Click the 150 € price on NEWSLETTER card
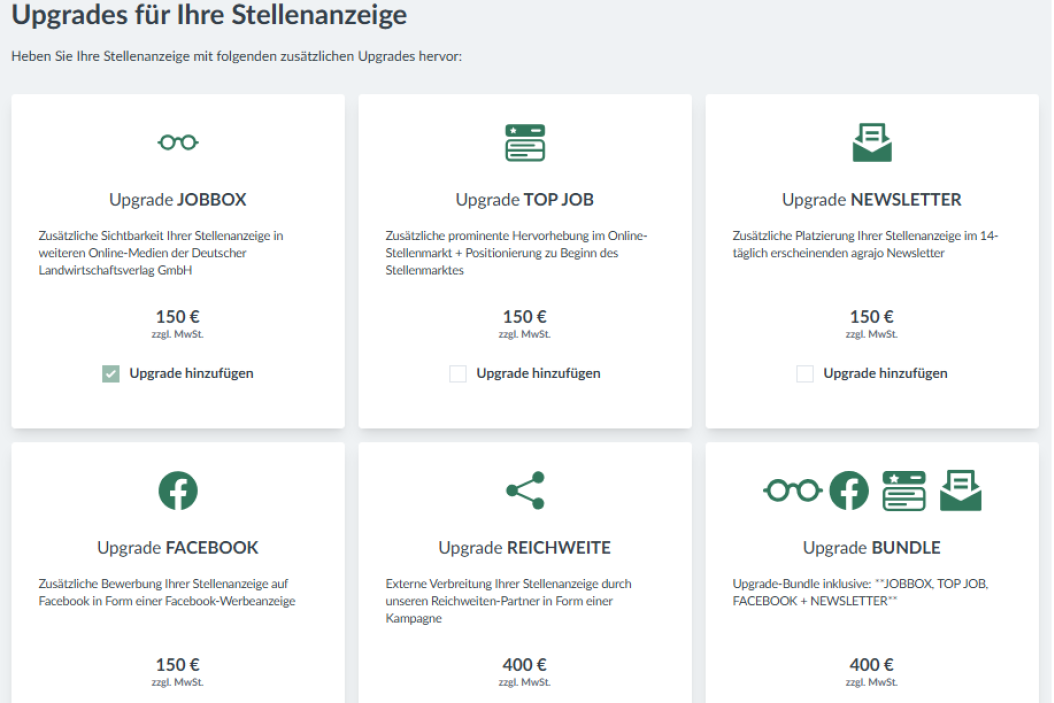 872,317
